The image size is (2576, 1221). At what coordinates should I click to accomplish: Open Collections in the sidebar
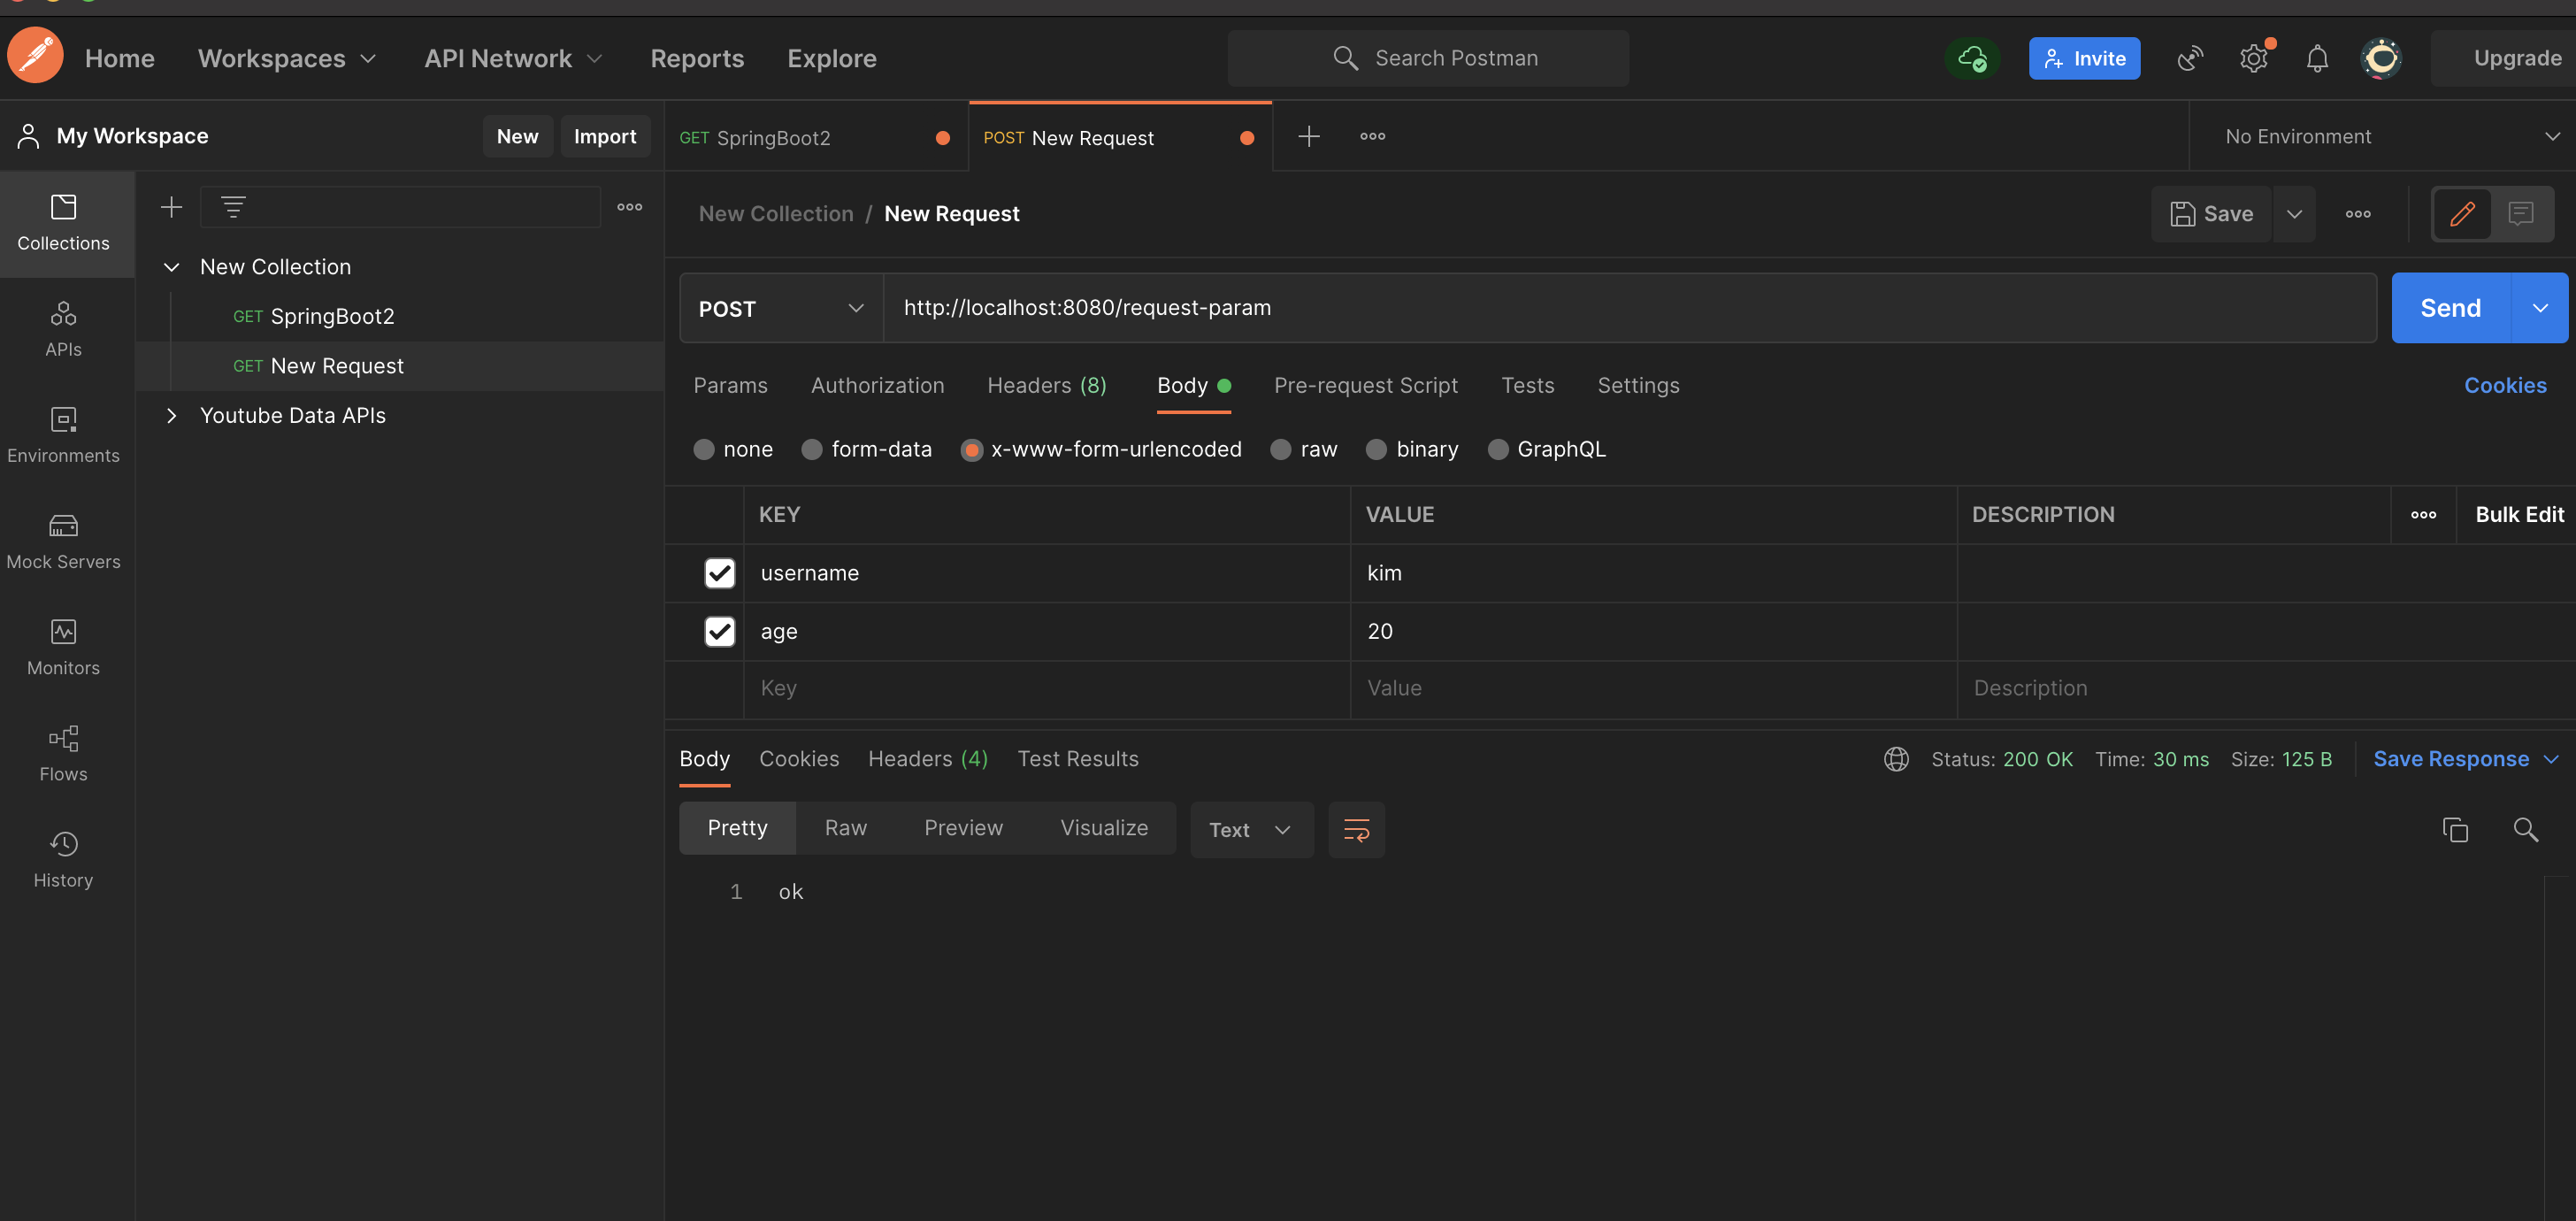point(63,224)
